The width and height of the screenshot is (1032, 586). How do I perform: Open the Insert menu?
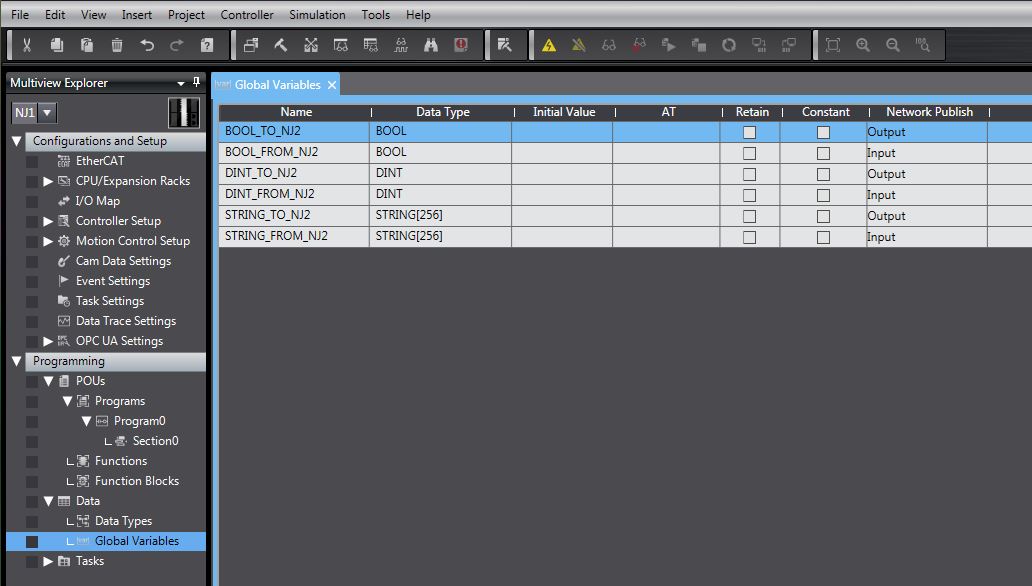tap(136, 14)
